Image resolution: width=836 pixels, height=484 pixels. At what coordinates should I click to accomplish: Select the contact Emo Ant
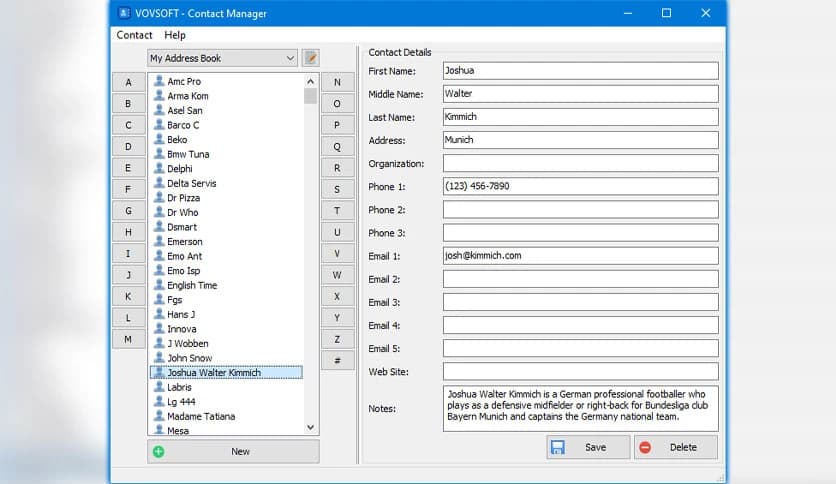click(184, 256)
